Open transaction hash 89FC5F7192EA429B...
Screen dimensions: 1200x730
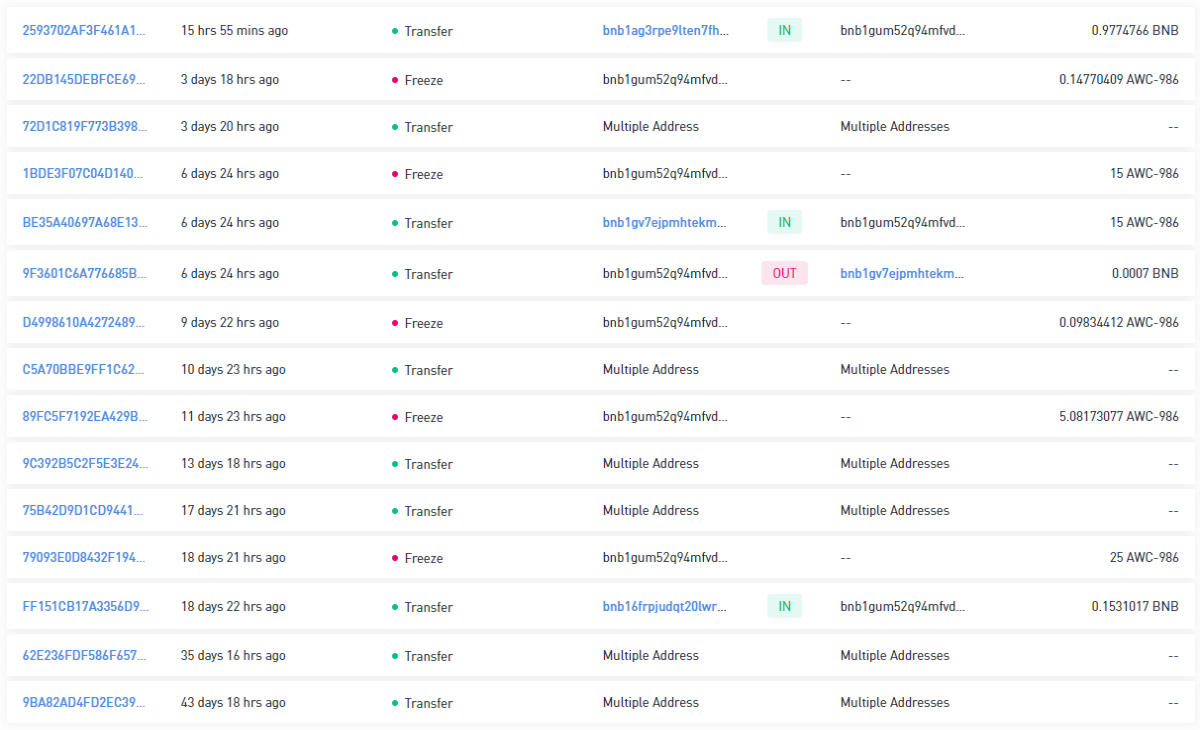[x=85, y=417]
